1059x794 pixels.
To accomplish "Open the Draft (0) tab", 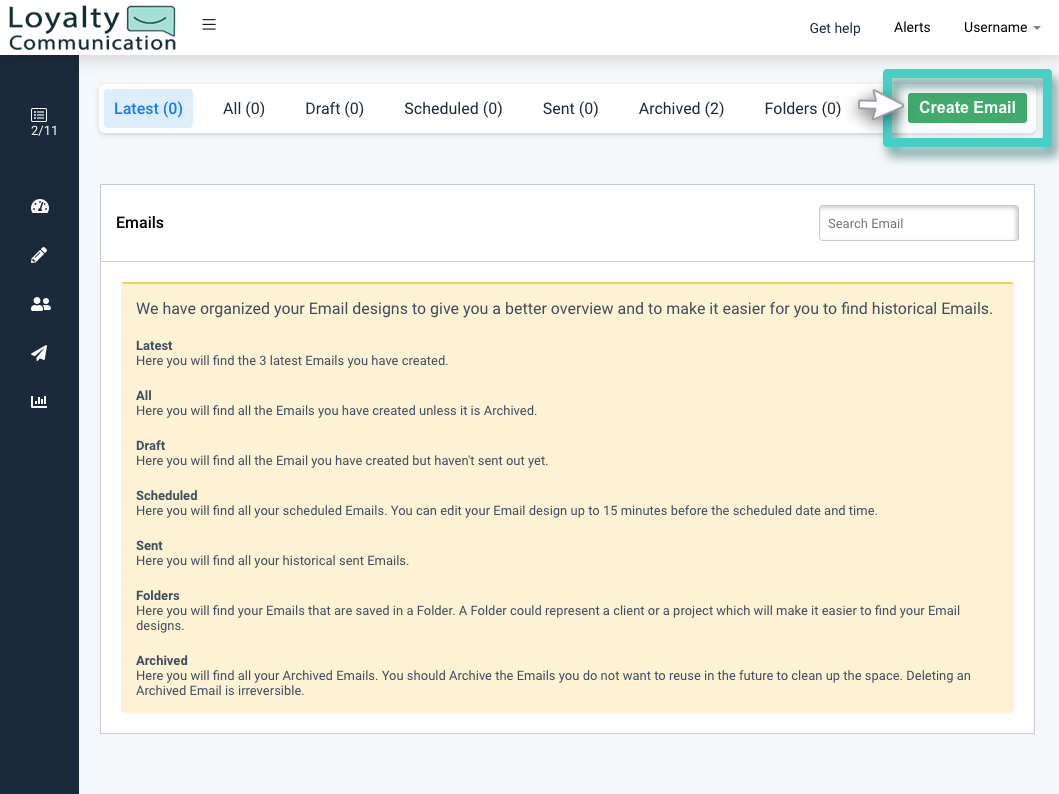I will [334, 108].
